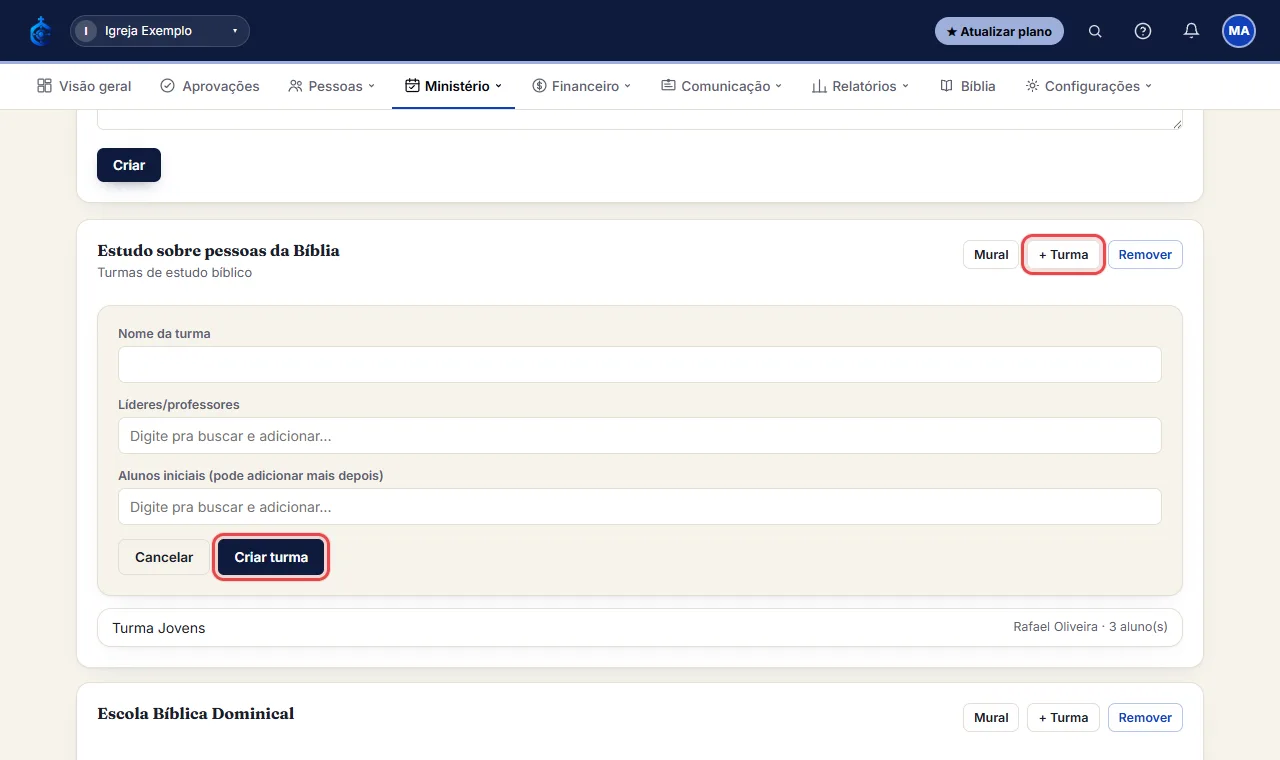Click the Criar button at the top
Screen dimensions: 1280x760
tap(129, 165)
